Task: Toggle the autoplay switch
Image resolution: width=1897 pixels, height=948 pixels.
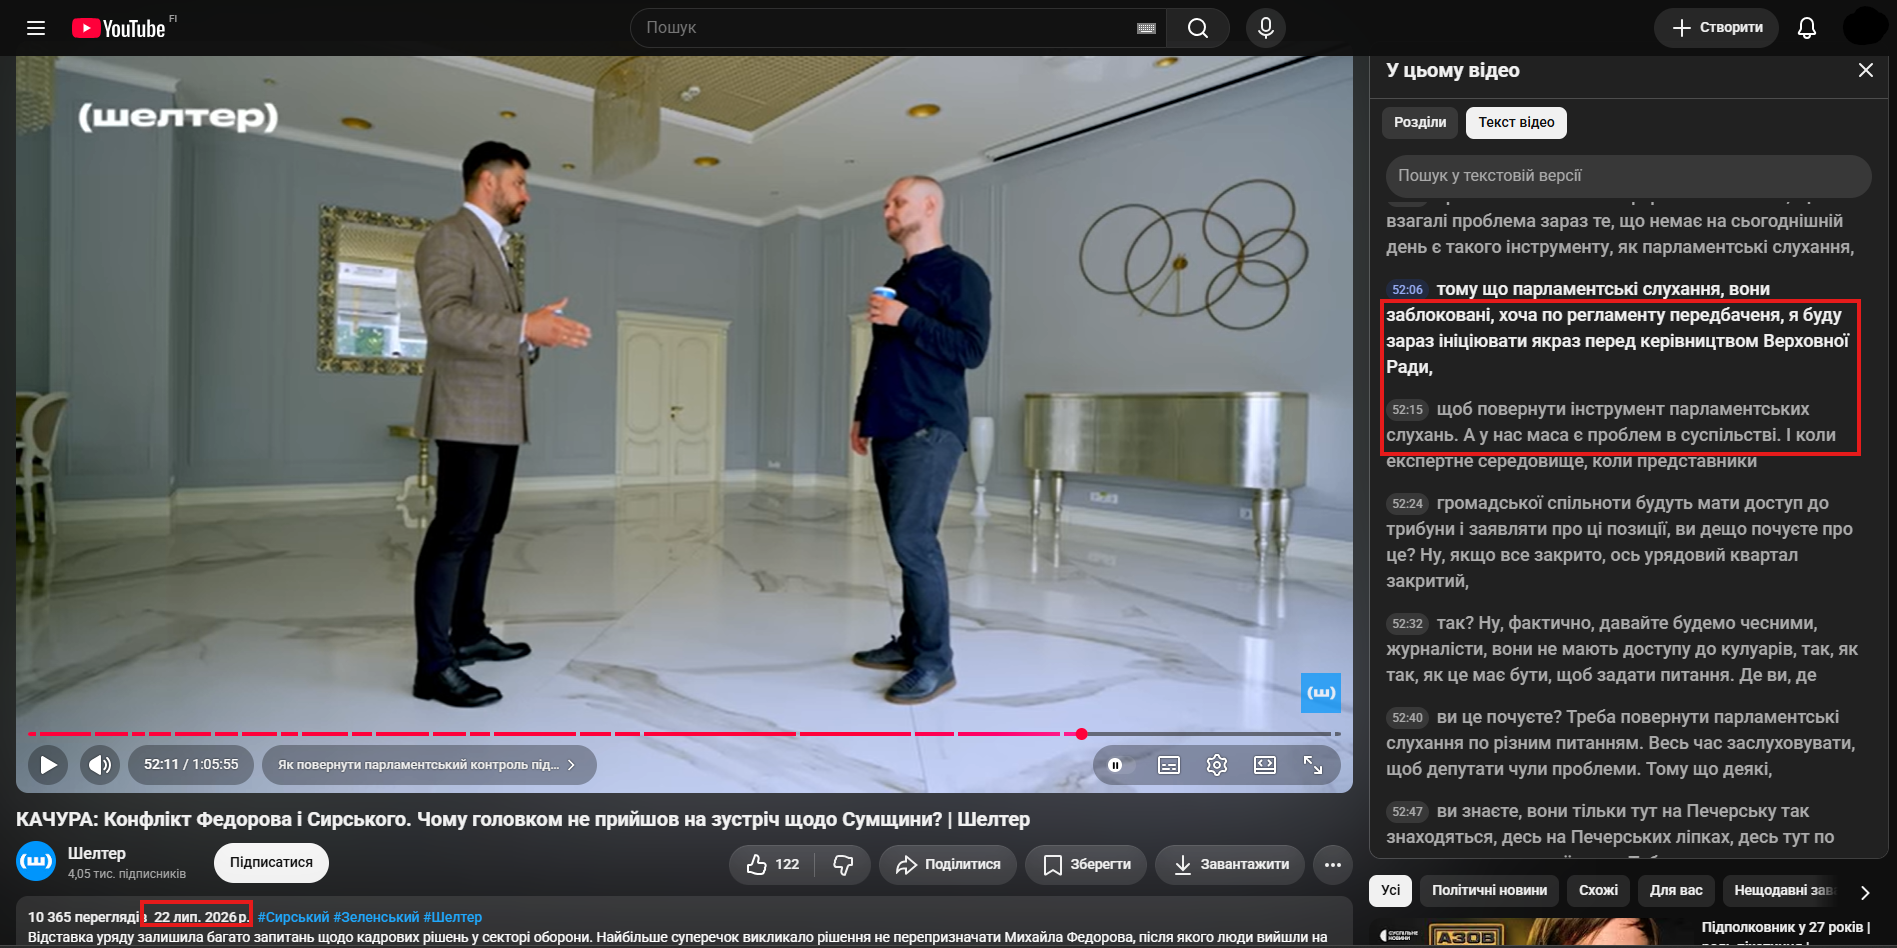Action: (1115, 765)
